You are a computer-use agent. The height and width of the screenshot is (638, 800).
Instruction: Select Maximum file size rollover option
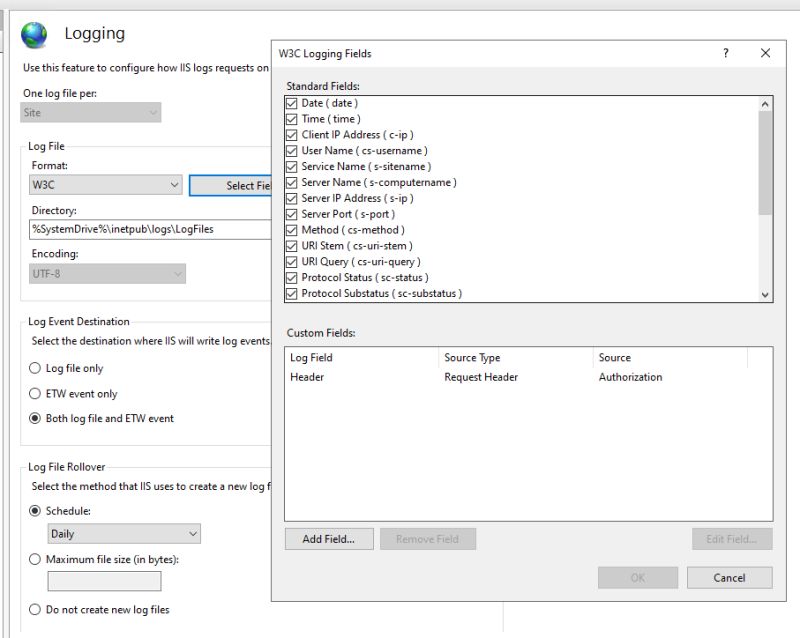pos(33,558)
